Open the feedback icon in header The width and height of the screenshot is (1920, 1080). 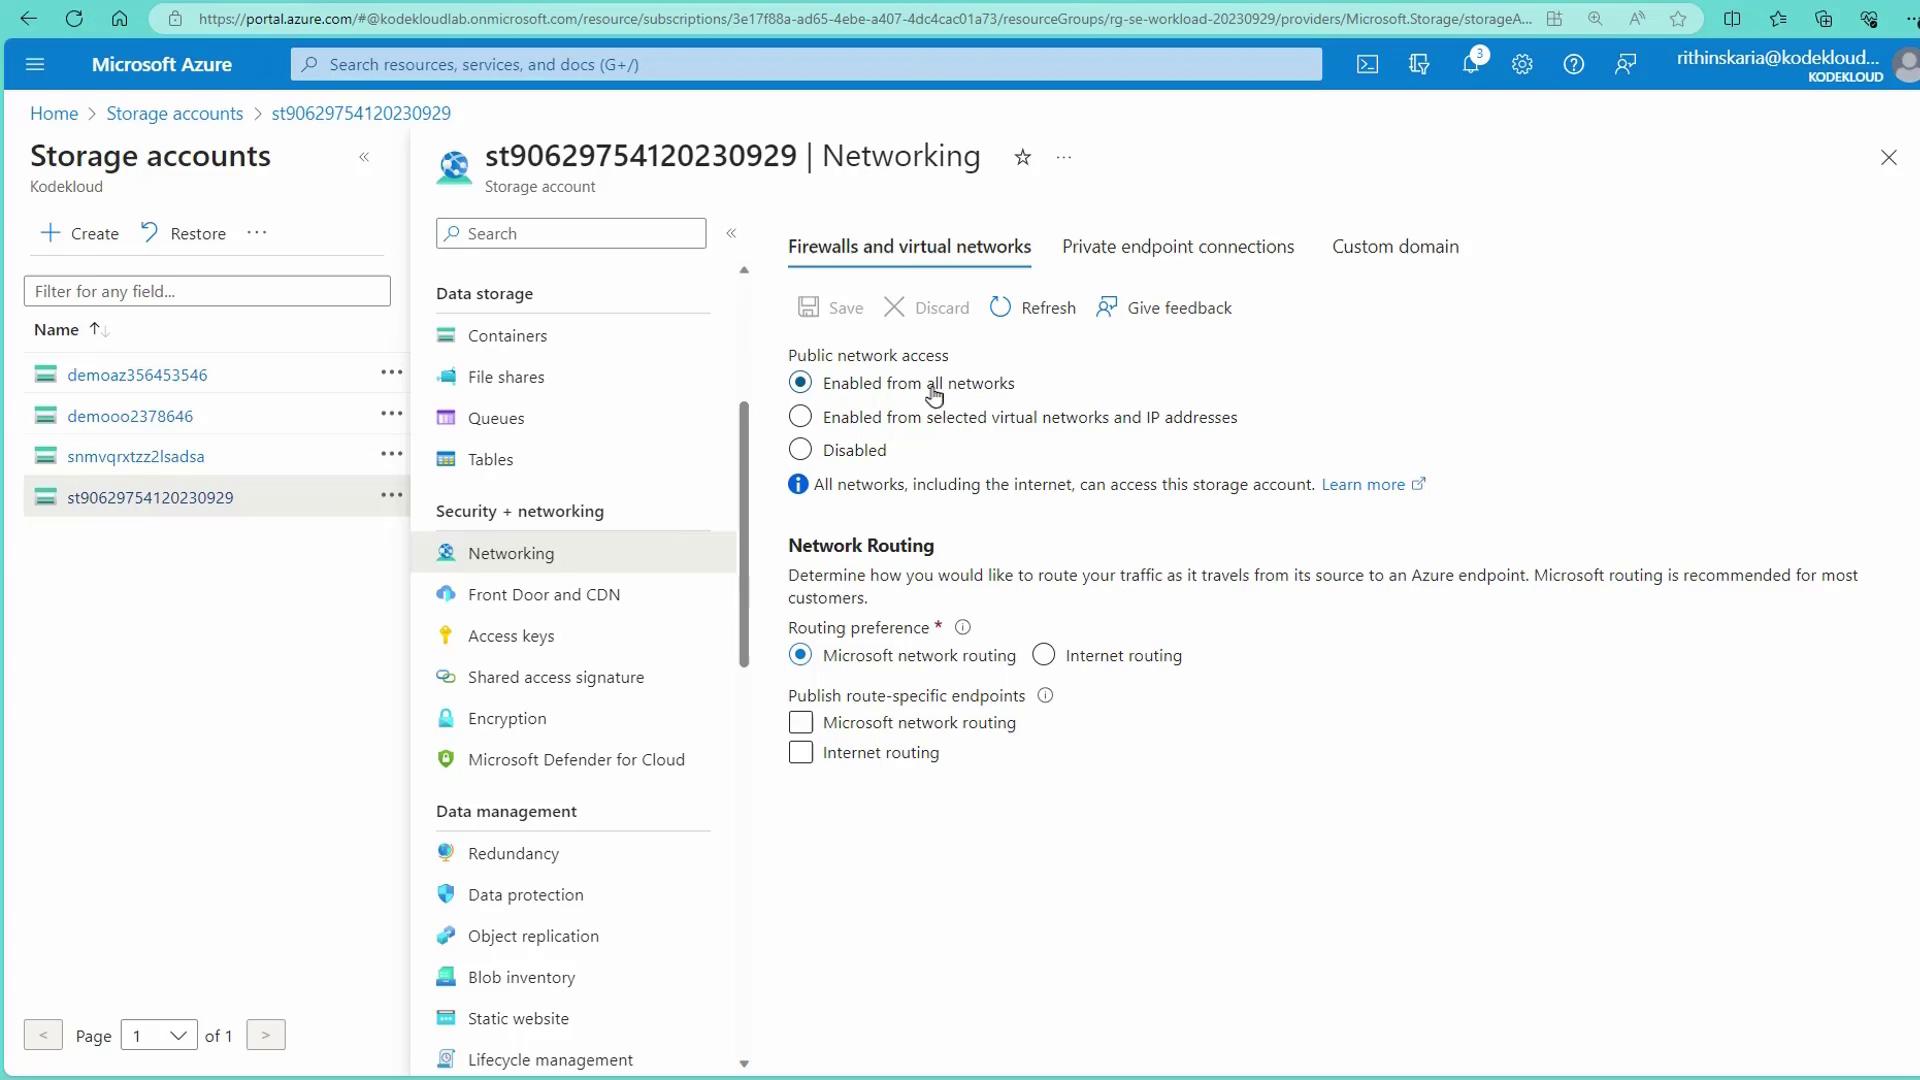(1625, 65)
